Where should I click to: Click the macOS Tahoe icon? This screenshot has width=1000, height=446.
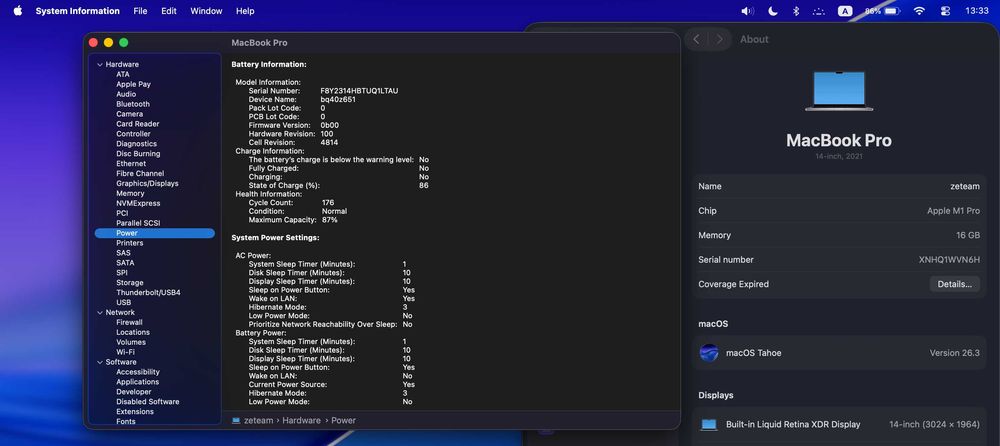pos(709,353)
